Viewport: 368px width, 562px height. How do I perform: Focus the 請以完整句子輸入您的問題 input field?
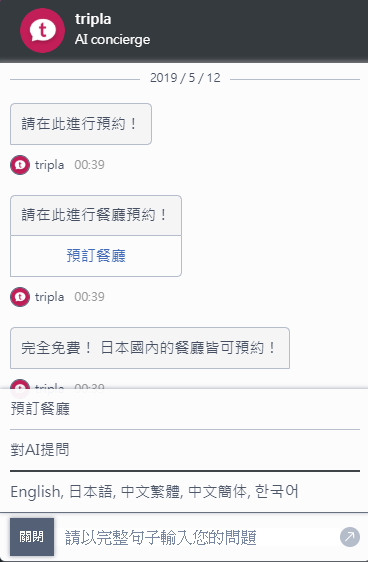tap(197, 537)
